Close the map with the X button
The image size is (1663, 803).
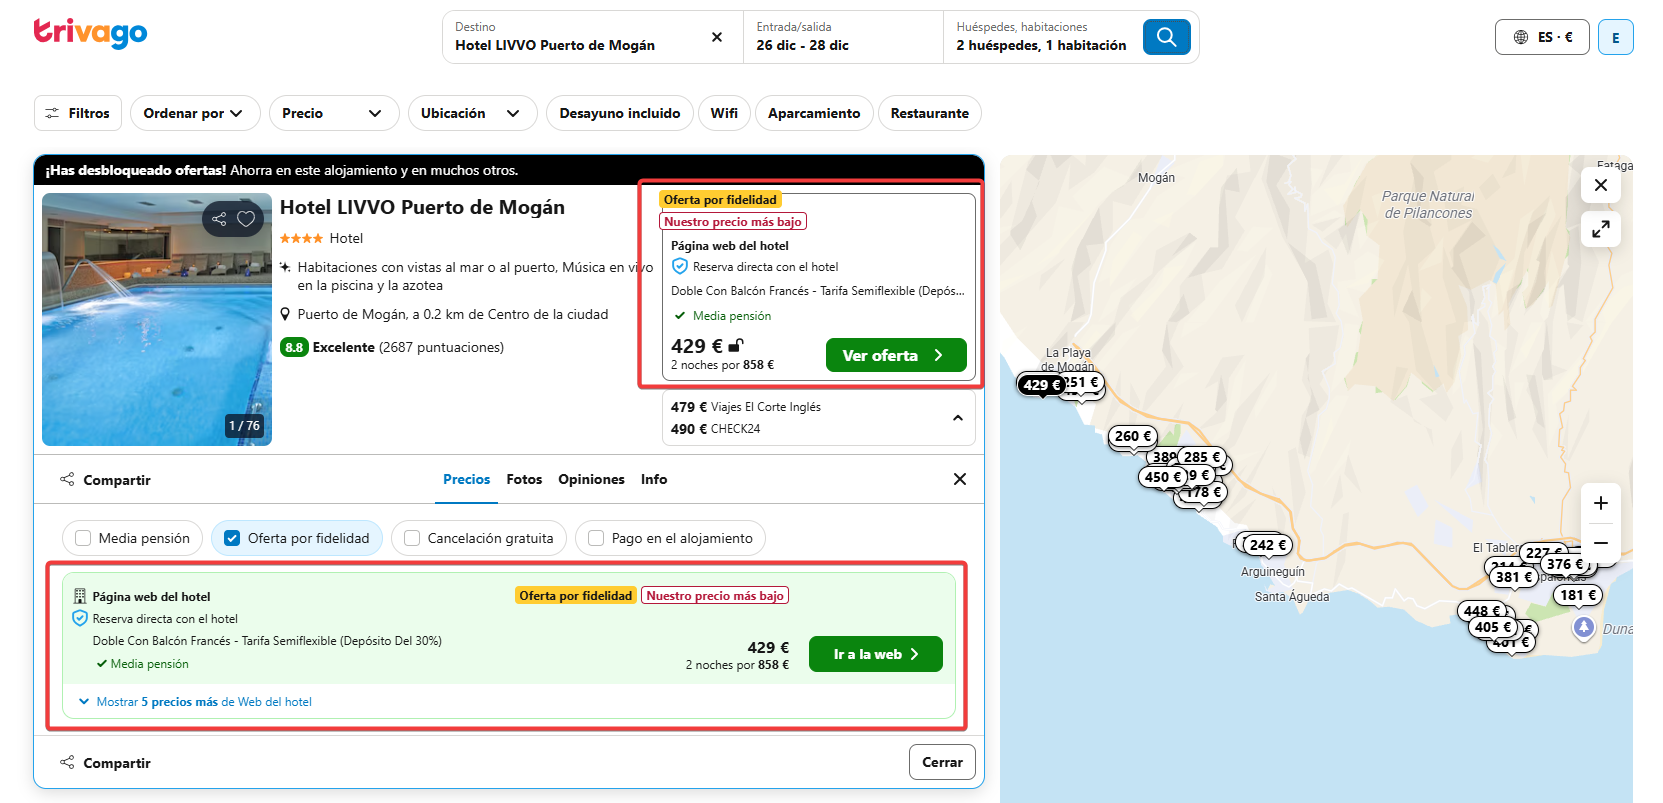[1601, 185]
